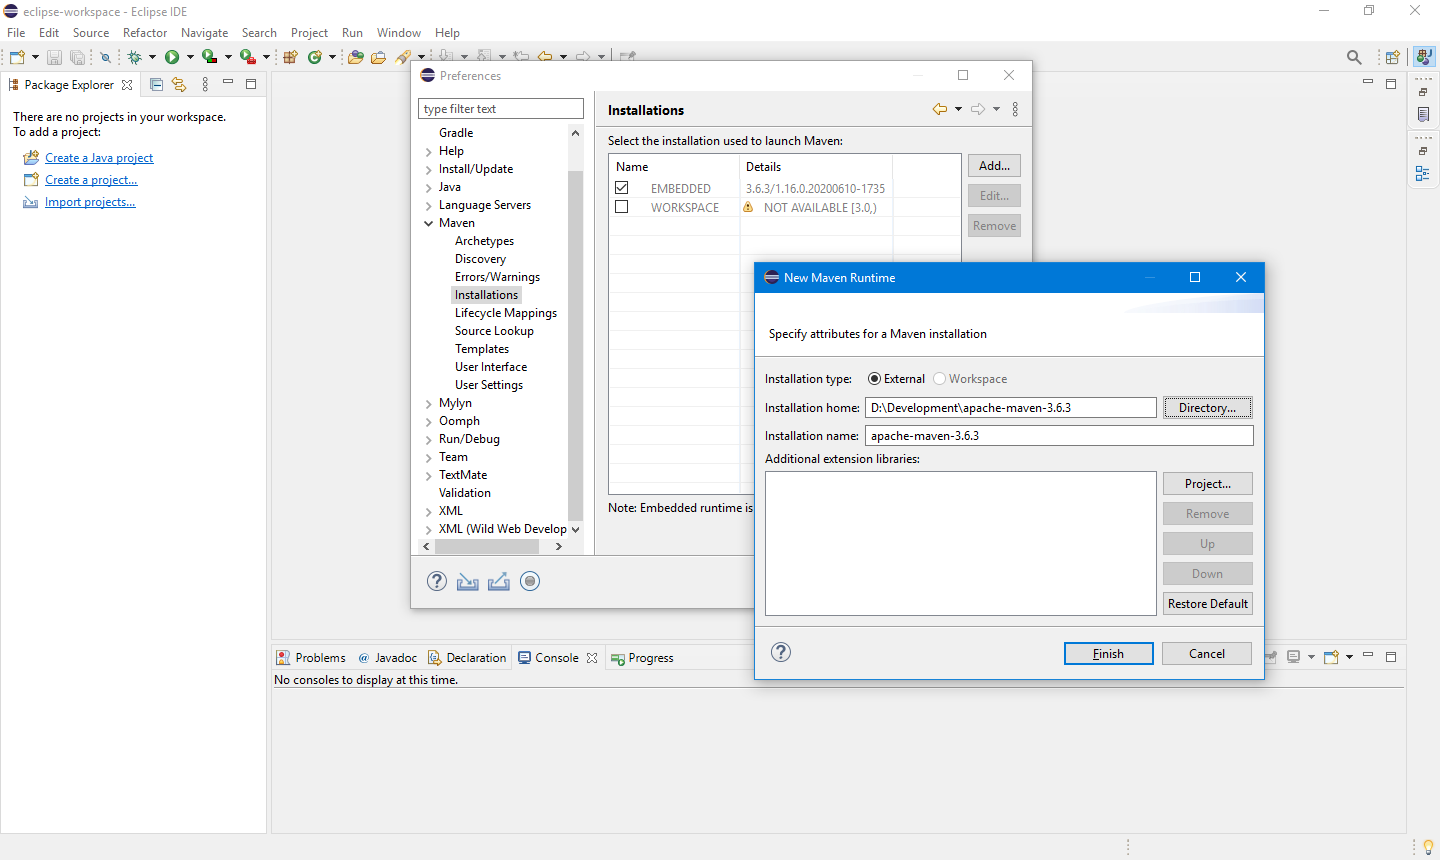Toggle the EMBEDDED installation checkbox
This screenshot has height=860, width=1440.
click(x=622, y=188)
